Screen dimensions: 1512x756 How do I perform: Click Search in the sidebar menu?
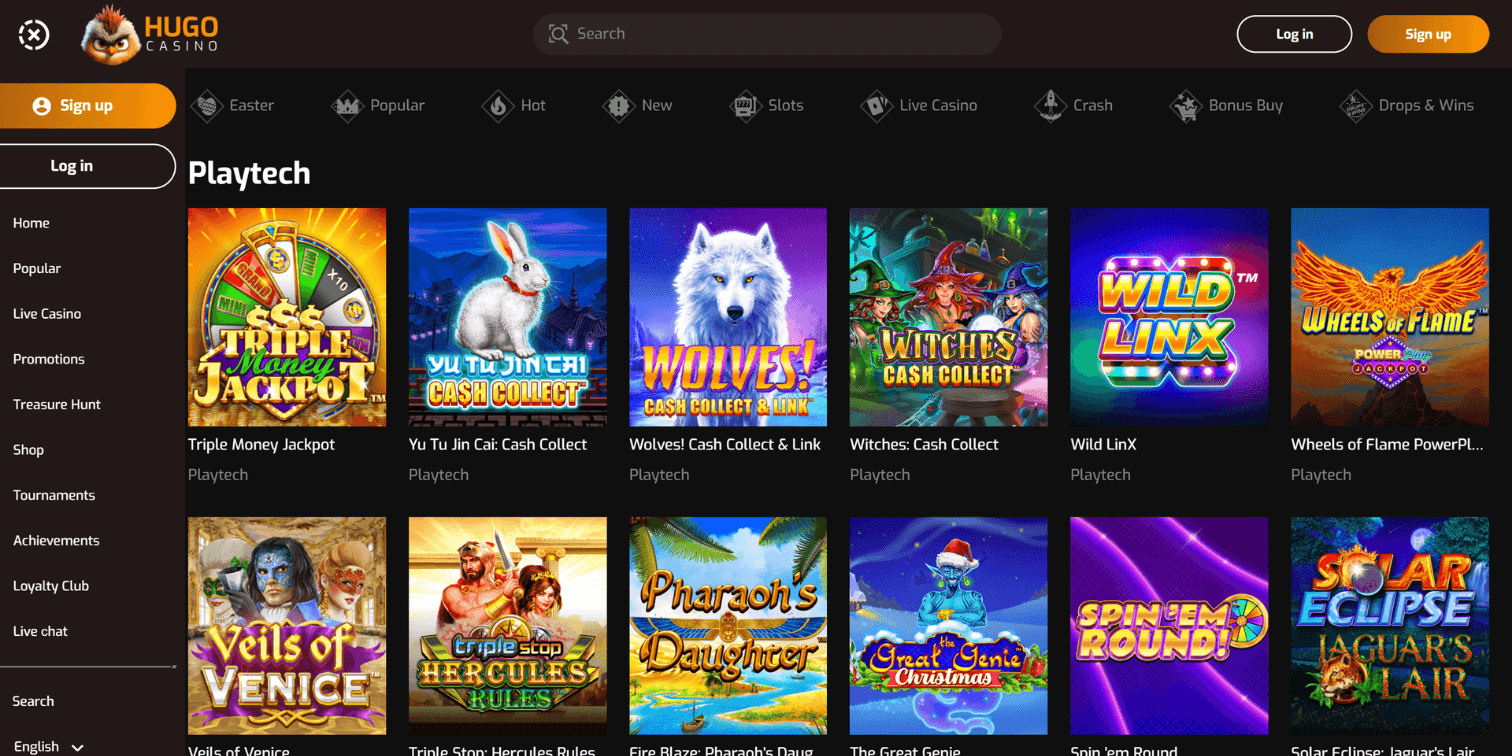click(33, 701)
